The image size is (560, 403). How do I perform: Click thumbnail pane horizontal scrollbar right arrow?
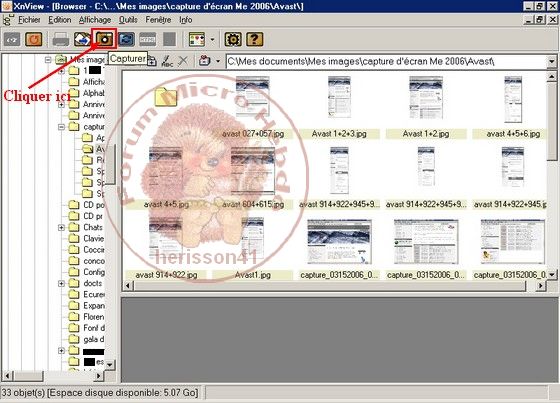[541, 285]
